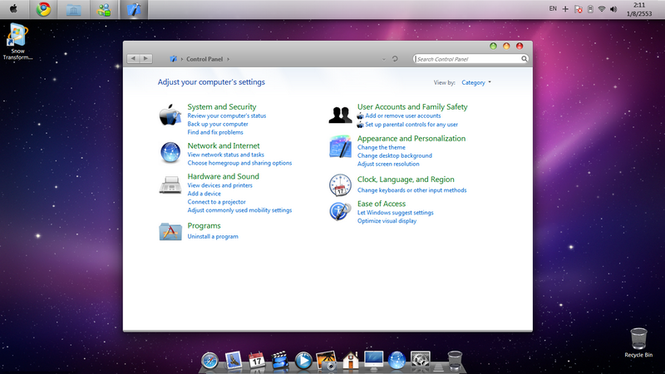Click the Control Panel breadcrumb root icon

pyautogui.click(x=173, y=59)
